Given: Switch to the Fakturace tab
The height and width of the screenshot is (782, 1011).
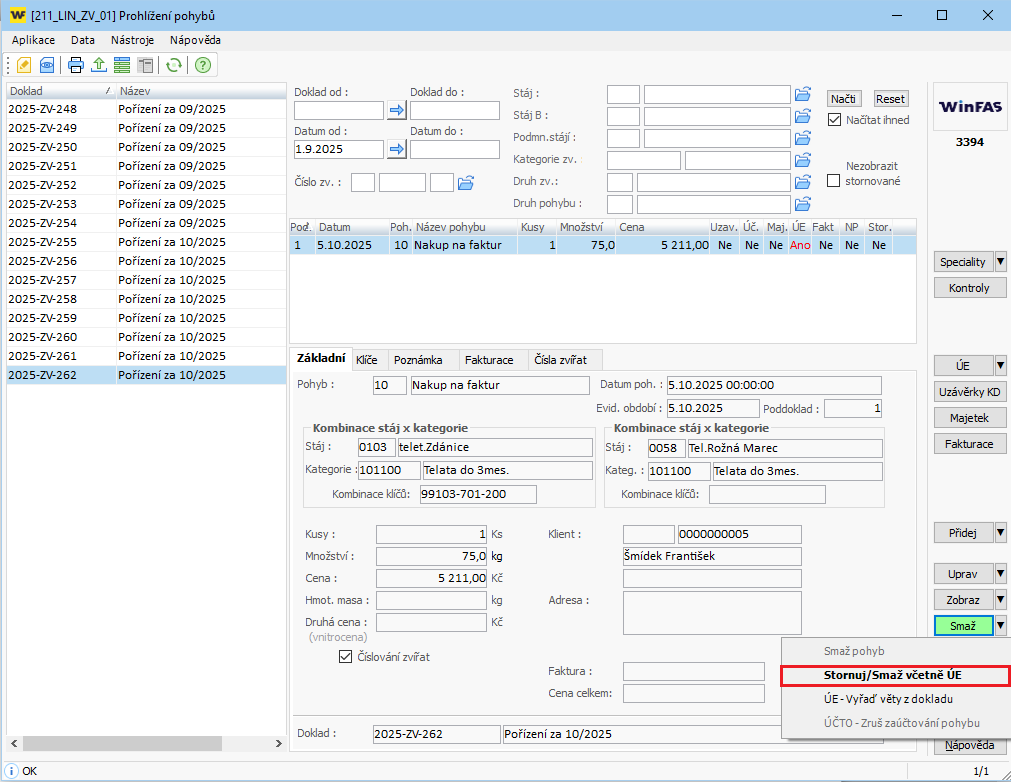Looking at the screenshot, I should tap(489, 359).
